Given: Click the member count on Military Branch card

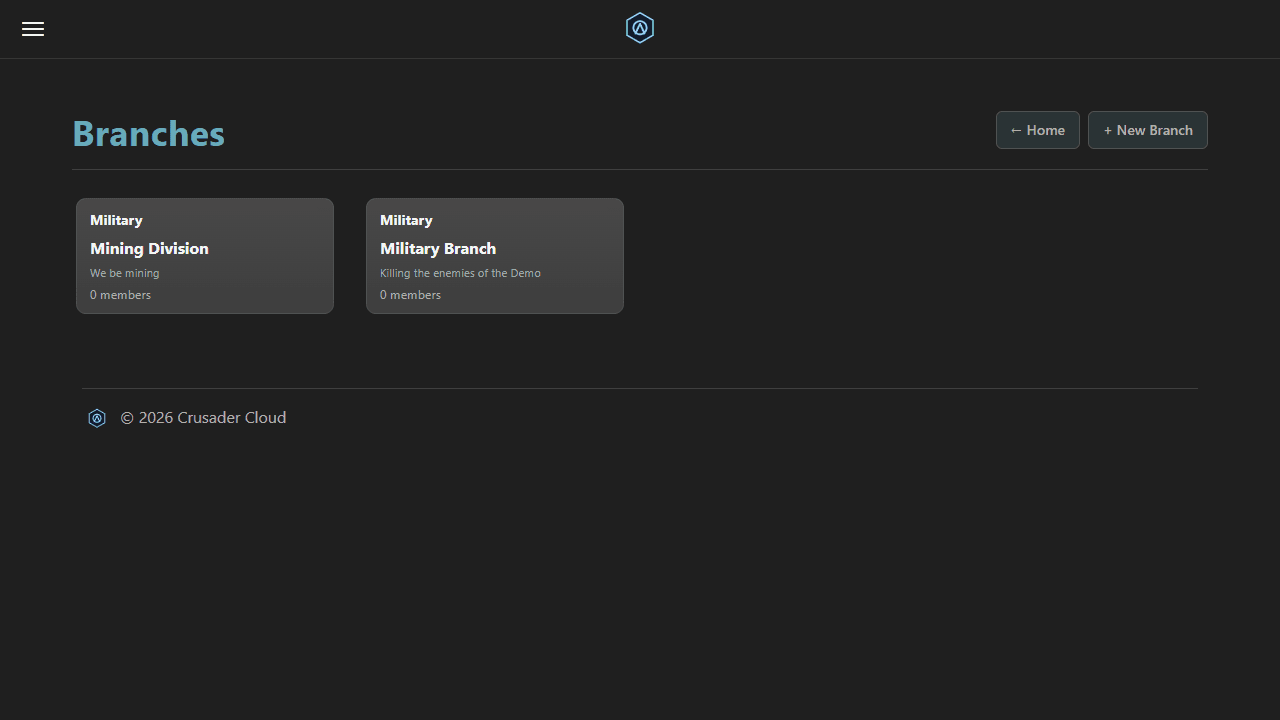Looking at the screenshot, I should tap(410, 295).
